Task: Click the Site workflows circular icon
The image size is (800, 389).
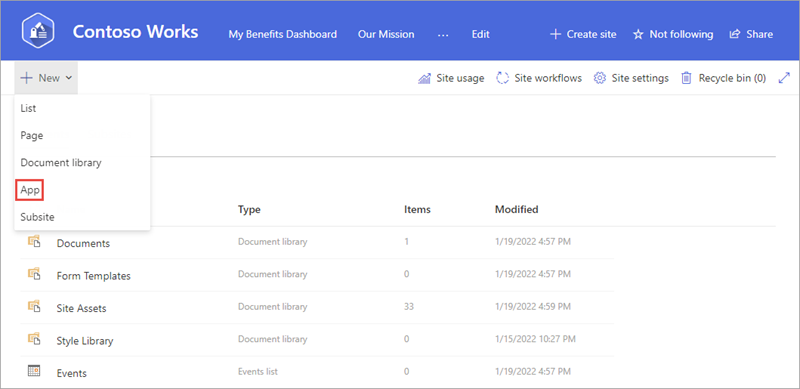Action: [503, 78]
